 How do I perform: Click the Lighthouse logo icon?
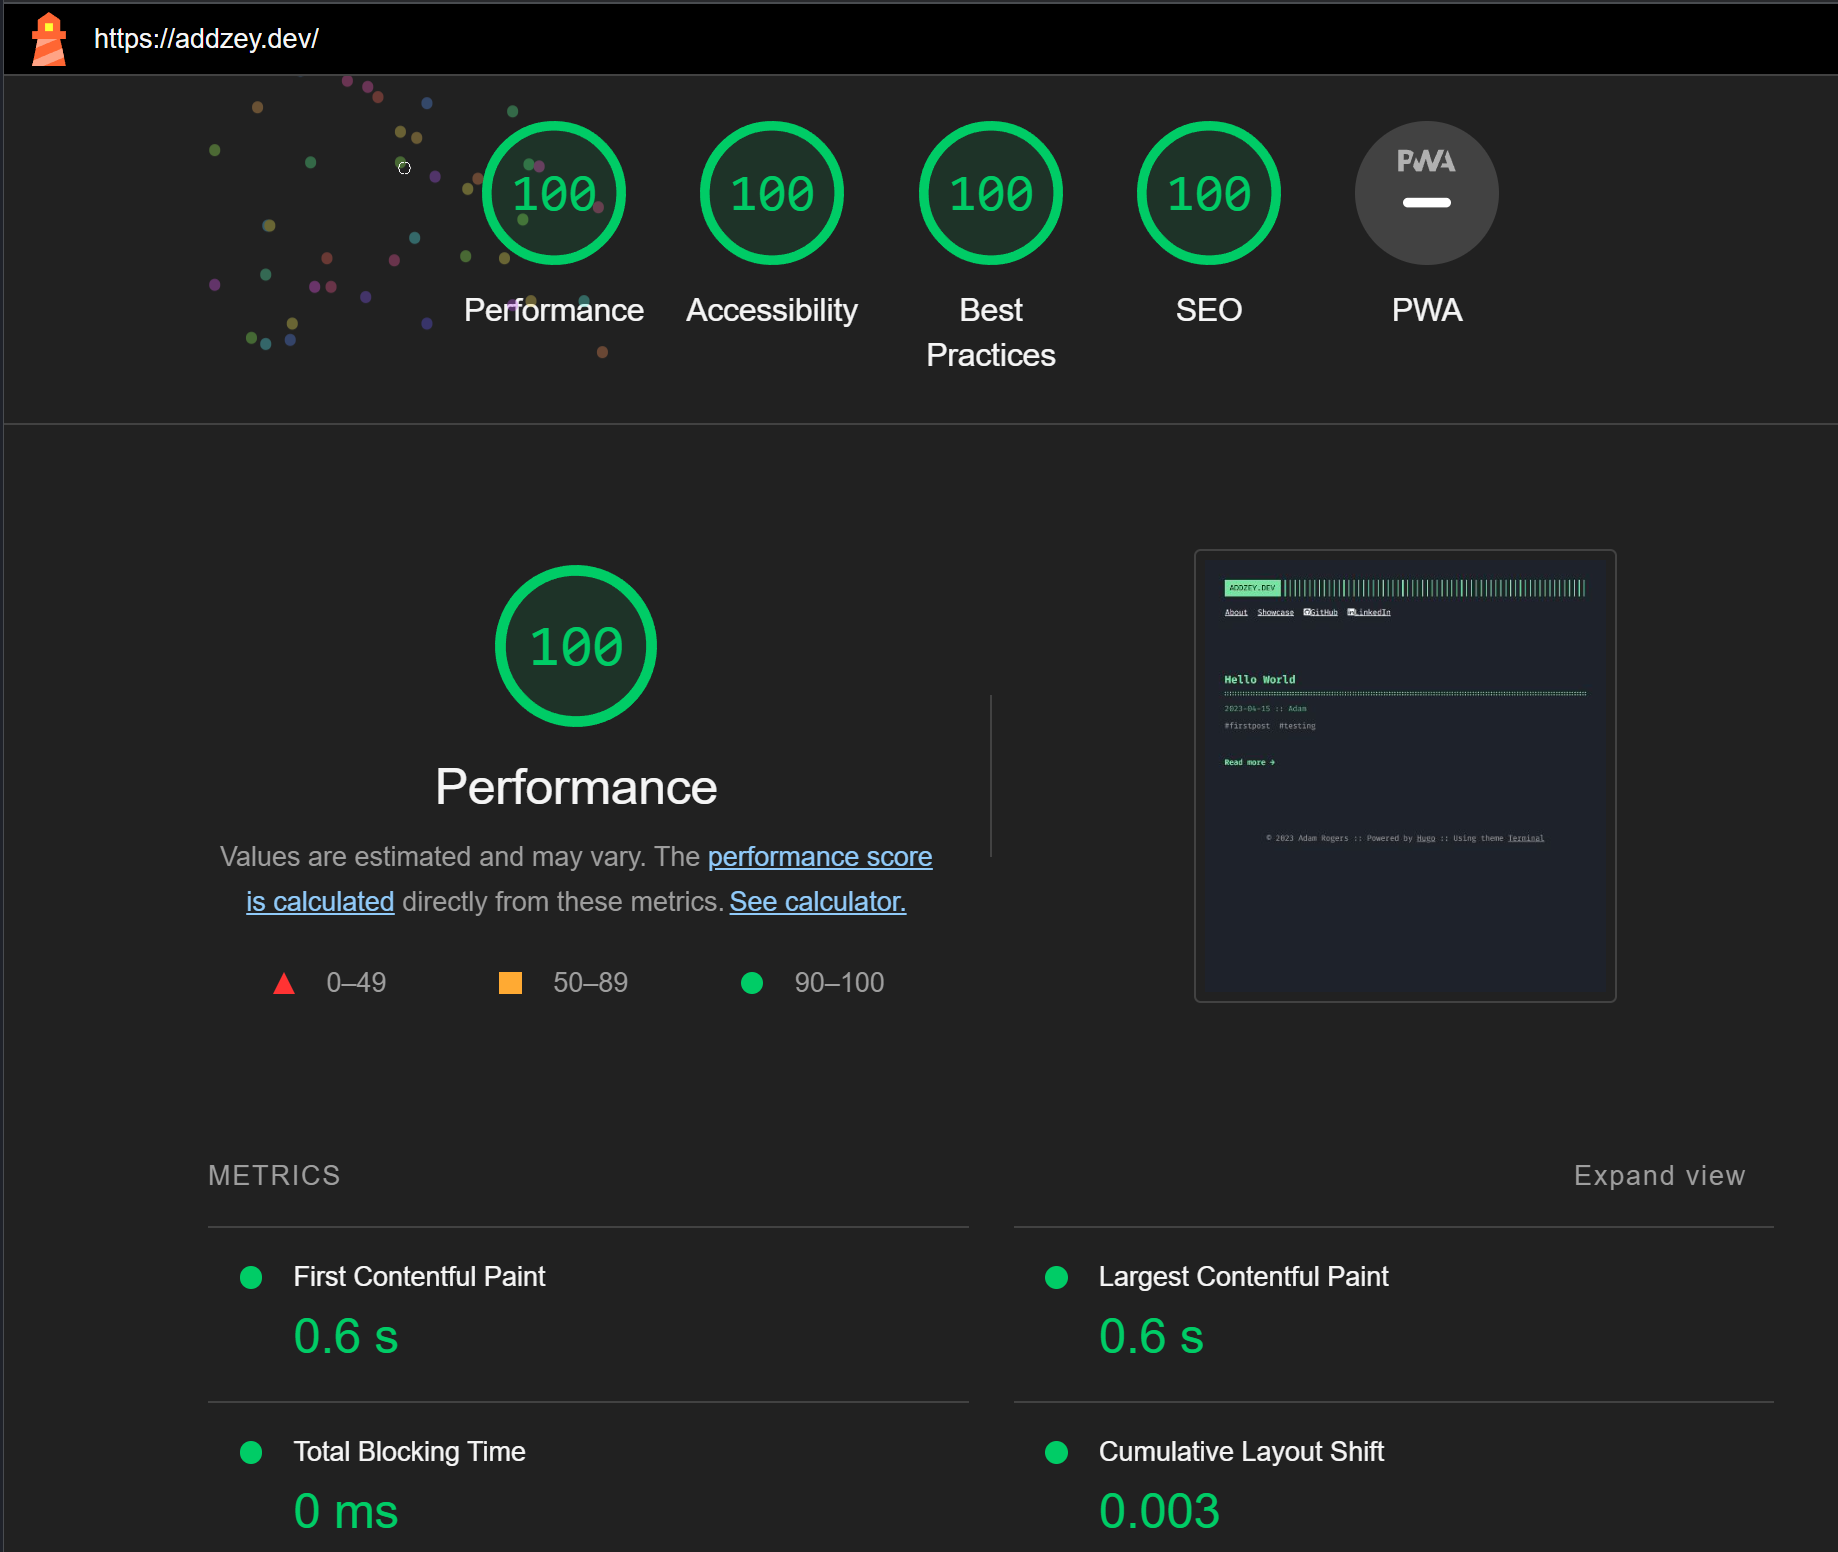point(48,39)
